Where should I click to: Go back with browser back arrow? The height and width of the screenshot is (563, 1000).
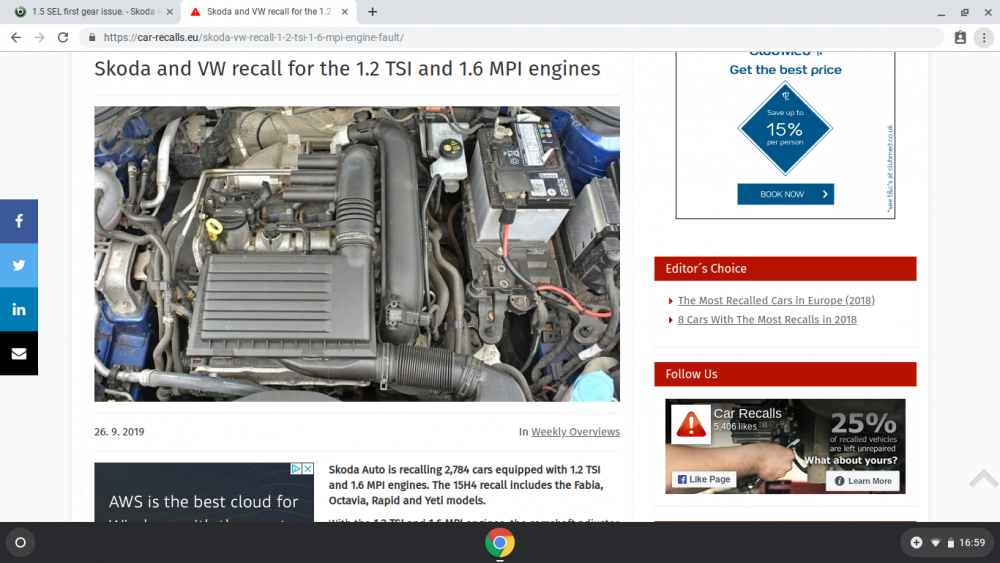pyautogui.click(x=16, y=38)
